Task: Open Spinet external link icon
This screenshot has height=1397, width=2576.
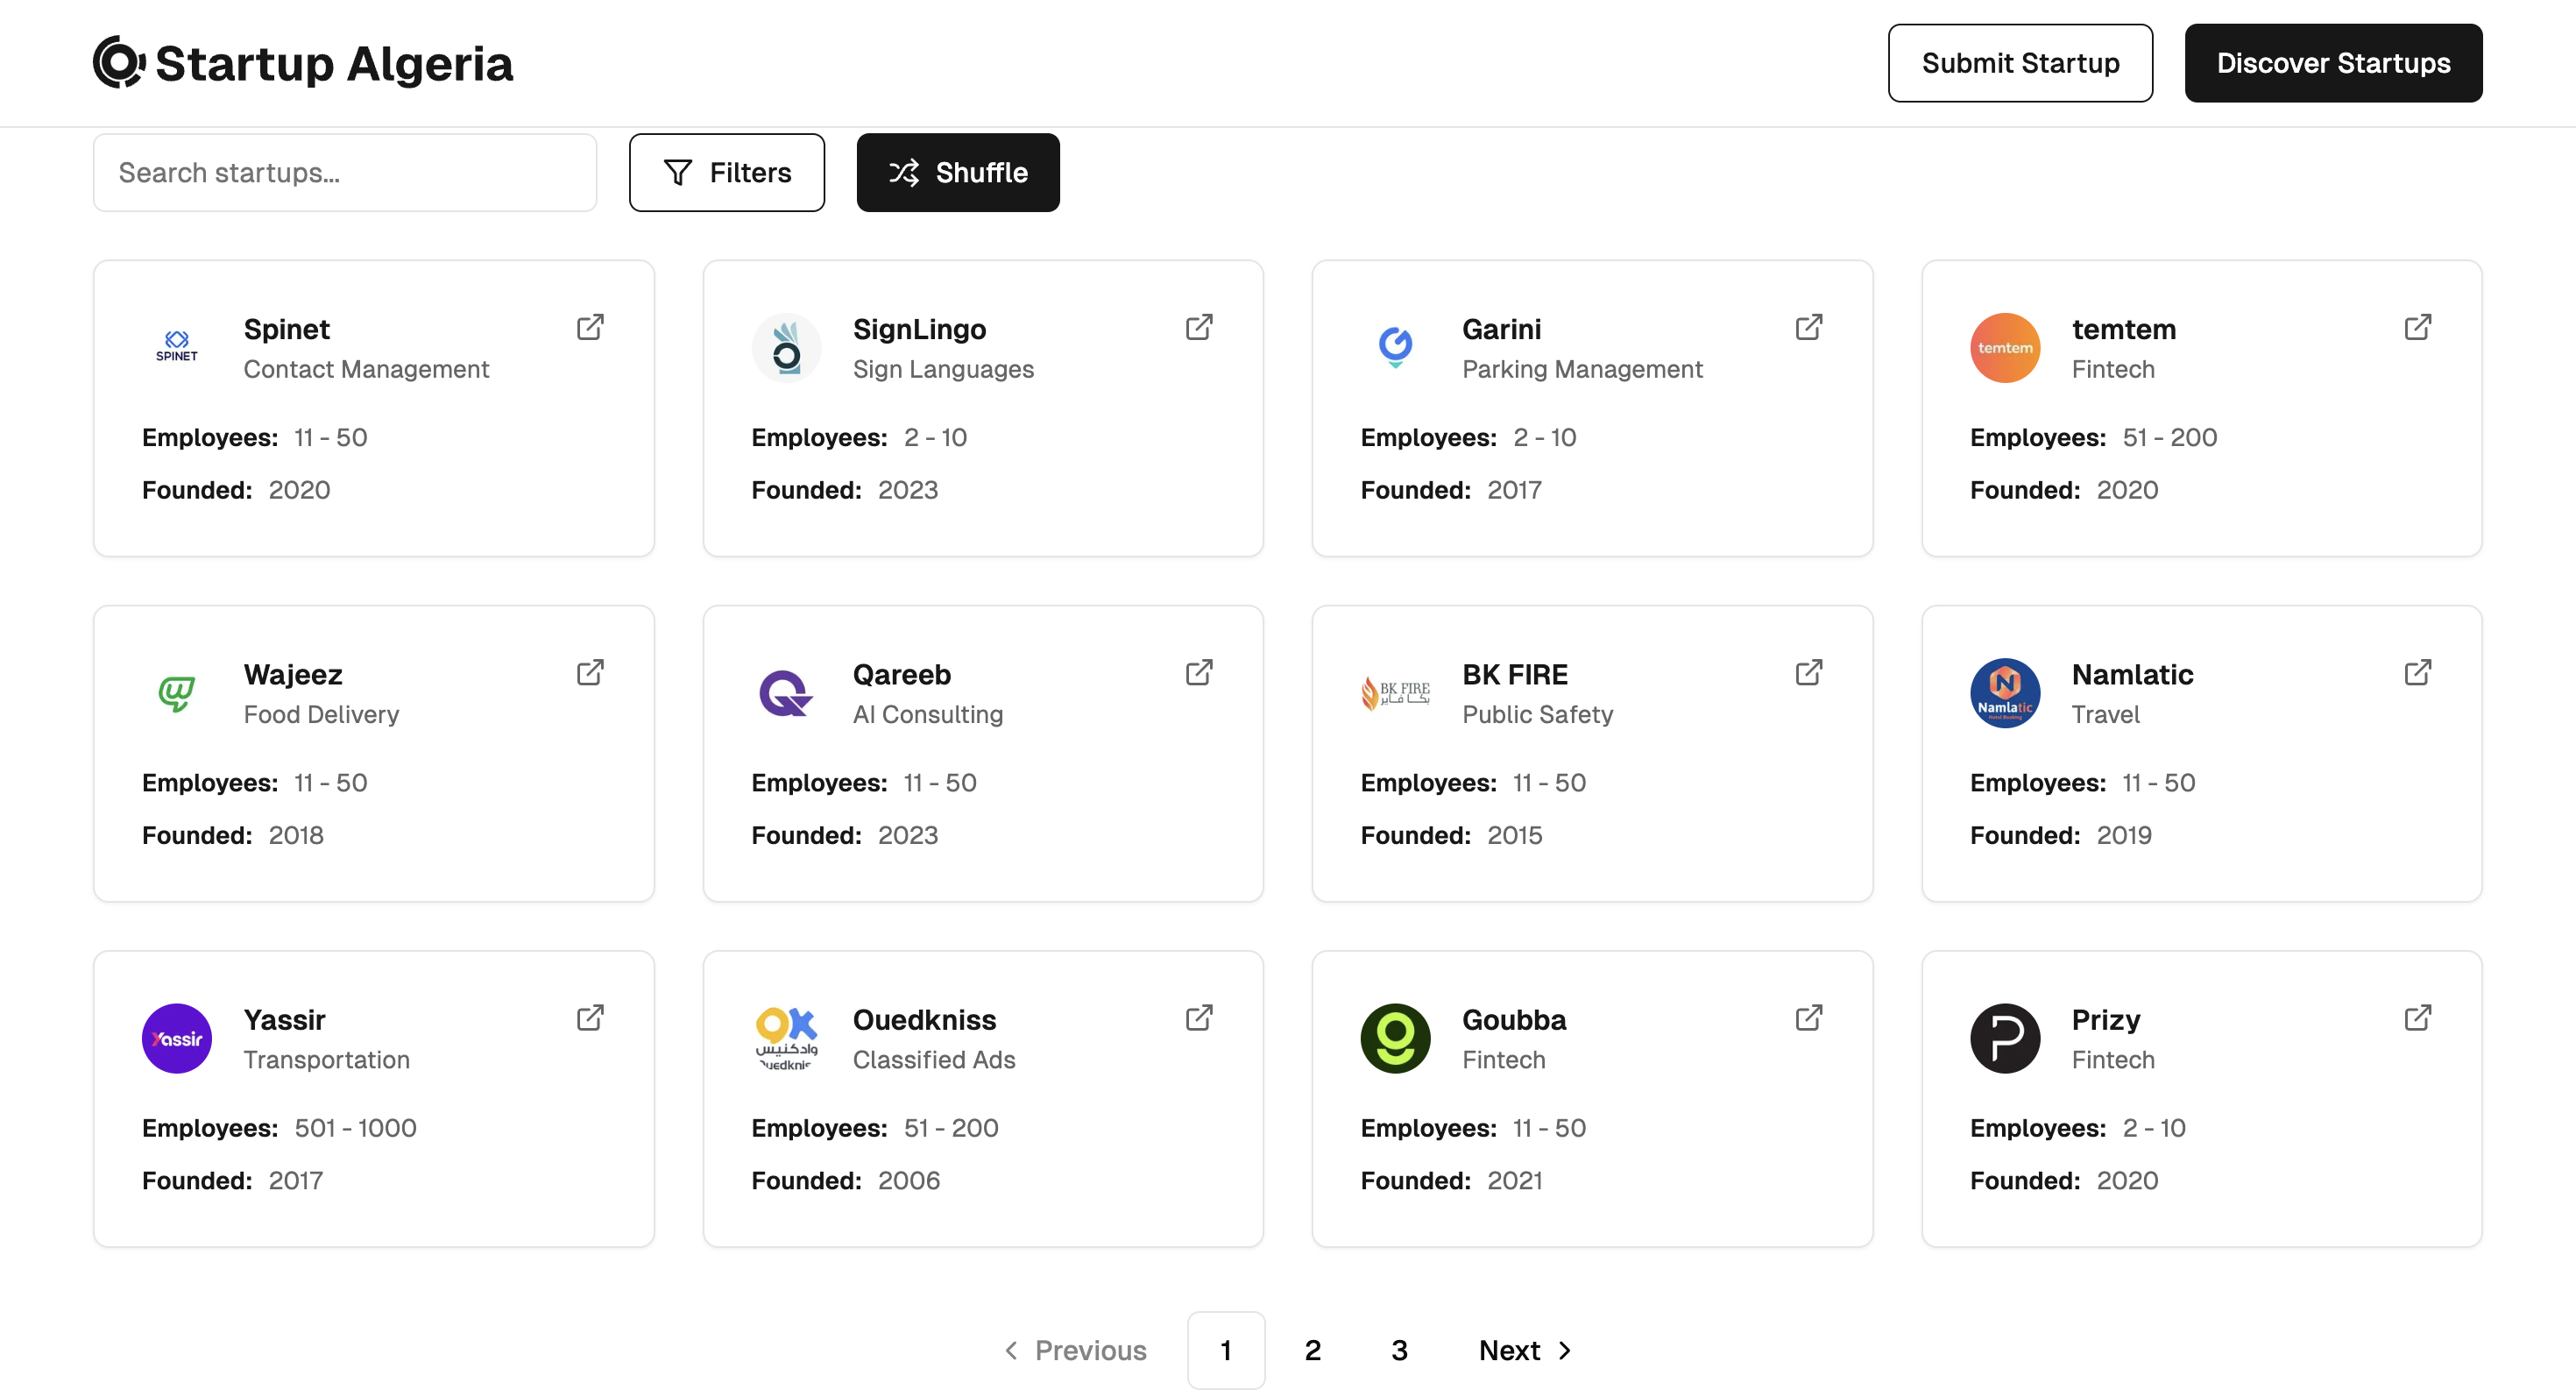Action: tap(590, 327)
